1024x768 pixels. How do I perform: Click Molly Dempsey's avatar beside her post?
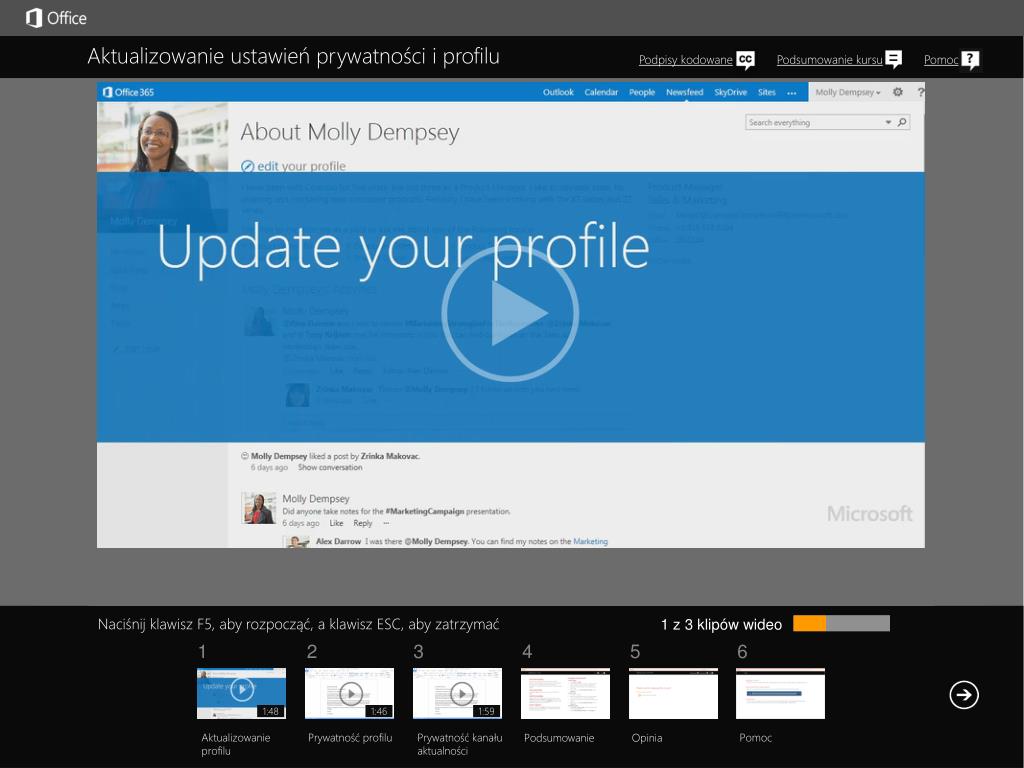(259, 508)
